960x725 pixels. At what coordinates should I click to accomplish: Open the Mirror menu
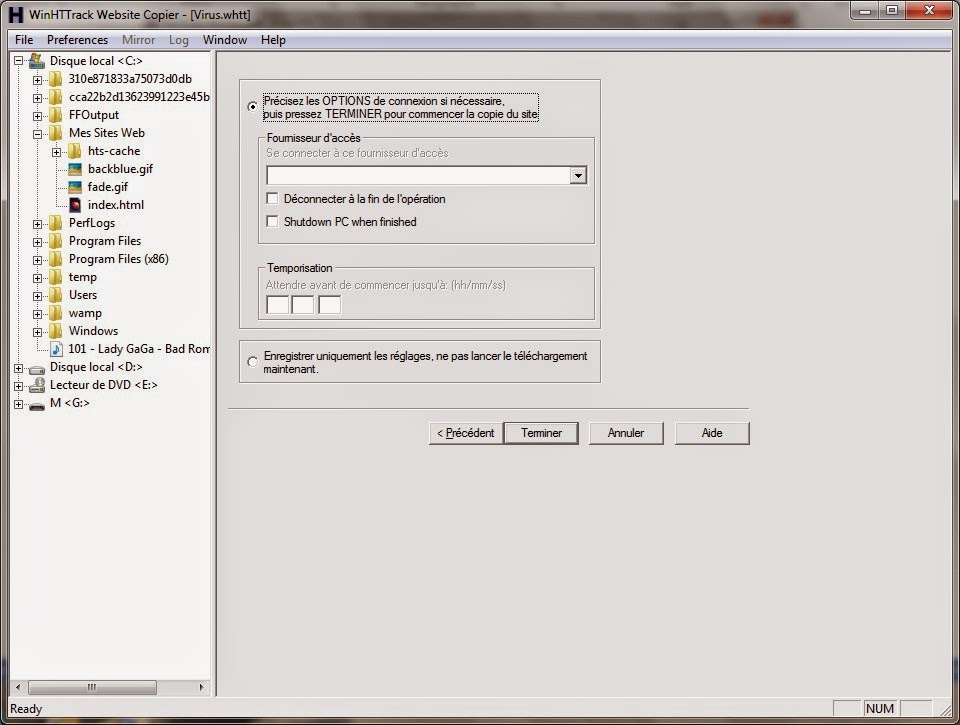click(138, 40)
